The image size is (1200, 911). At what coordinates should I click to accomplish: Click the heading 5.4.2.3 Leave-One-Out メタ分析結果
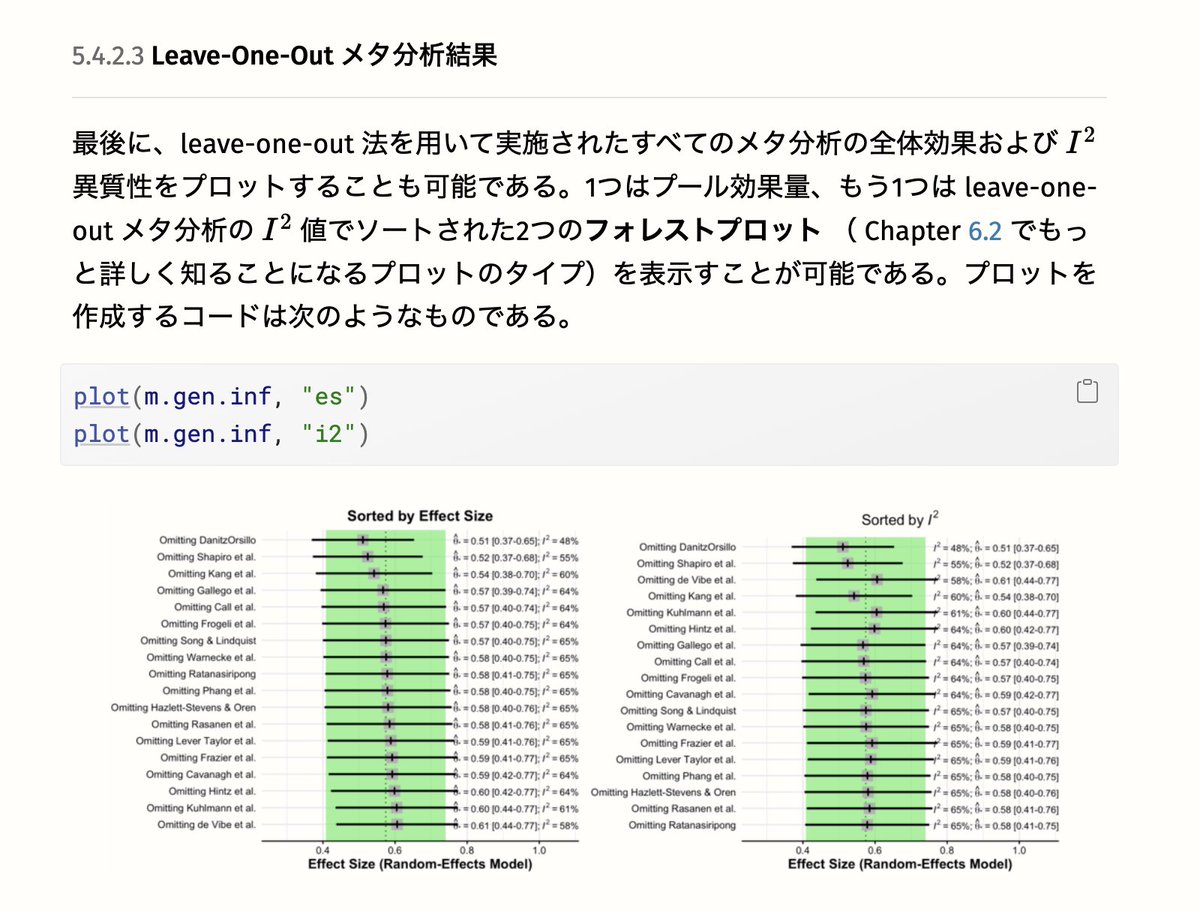pos(284,54)
